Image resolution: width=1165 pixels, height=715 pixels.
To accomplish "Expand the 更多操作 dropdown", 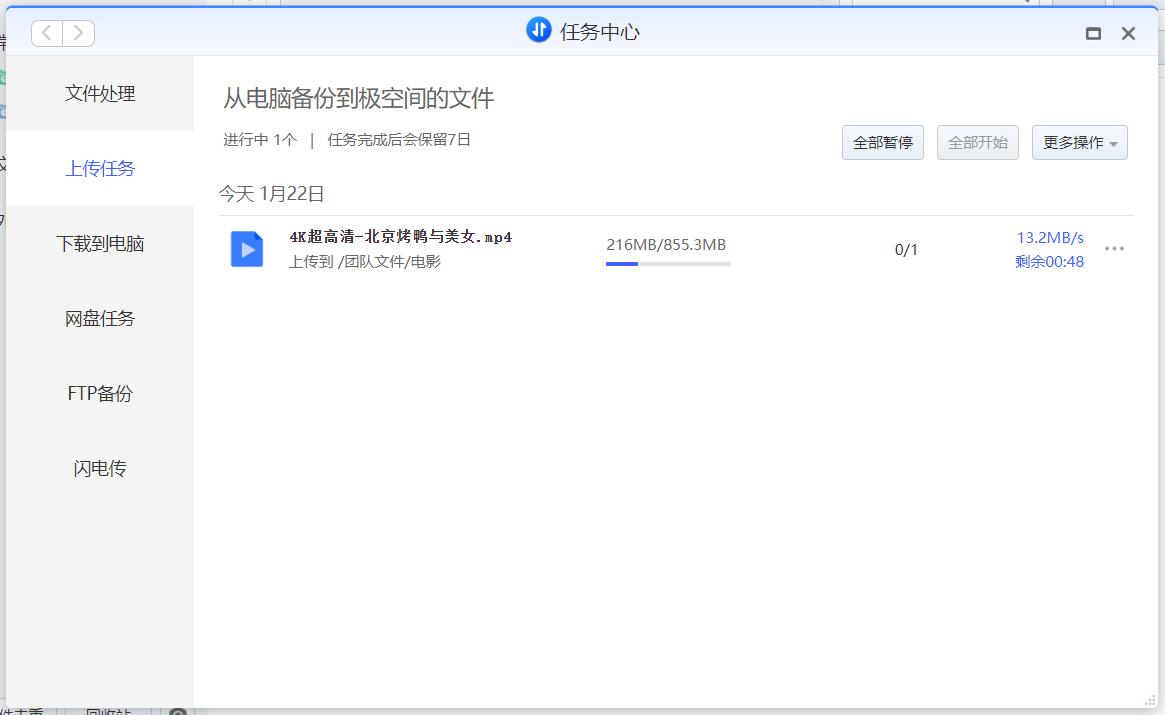I will click(1079, 142).
